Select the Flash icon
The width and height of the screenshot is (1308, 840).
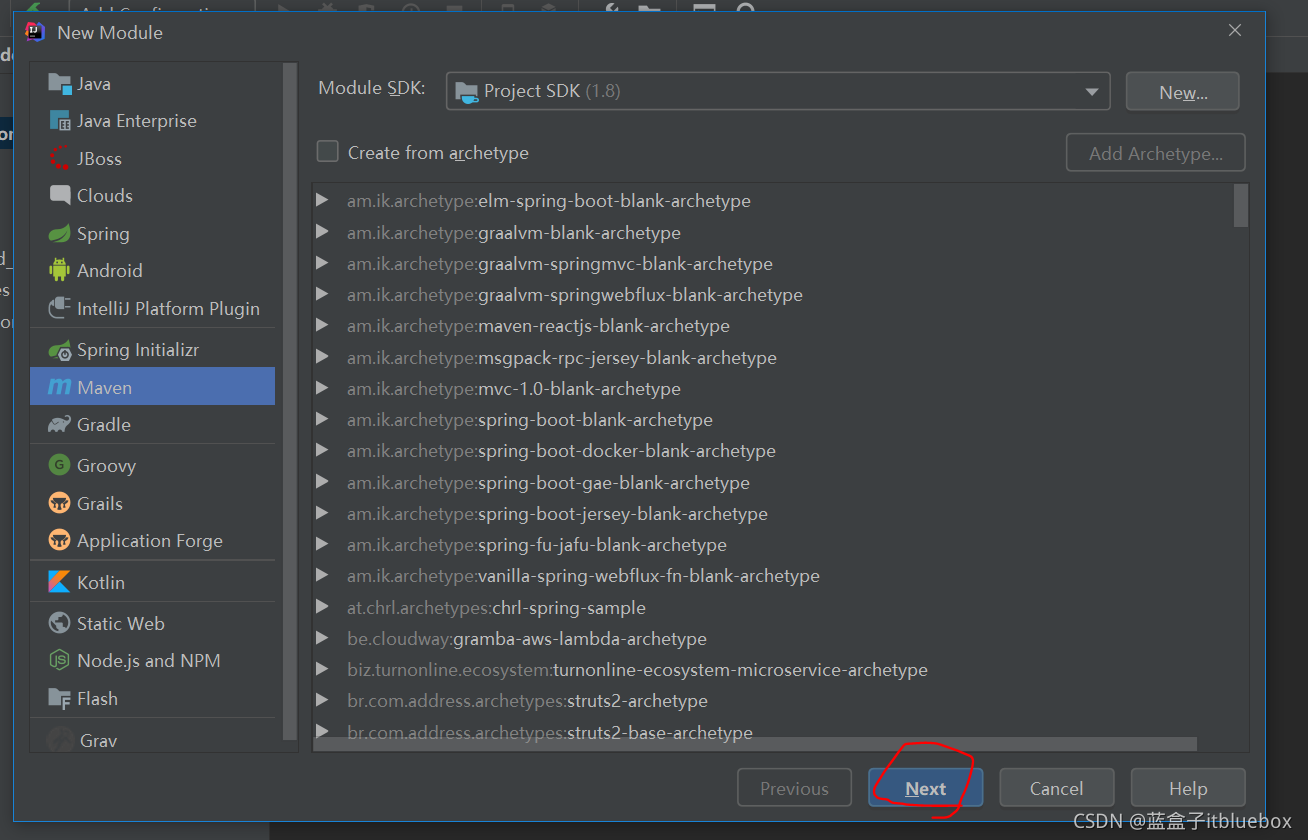[60, 698]
